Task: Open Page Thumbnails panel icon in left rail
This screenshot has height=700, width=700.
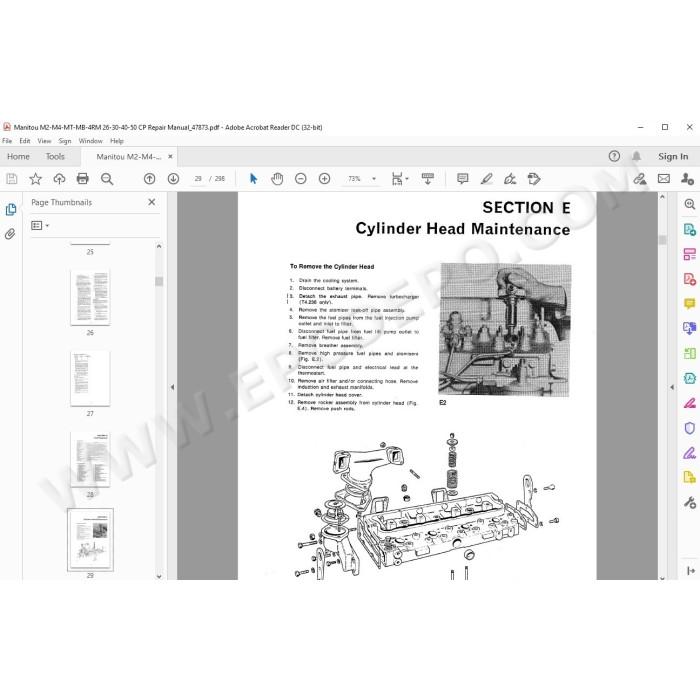Action: click(11, 209)
